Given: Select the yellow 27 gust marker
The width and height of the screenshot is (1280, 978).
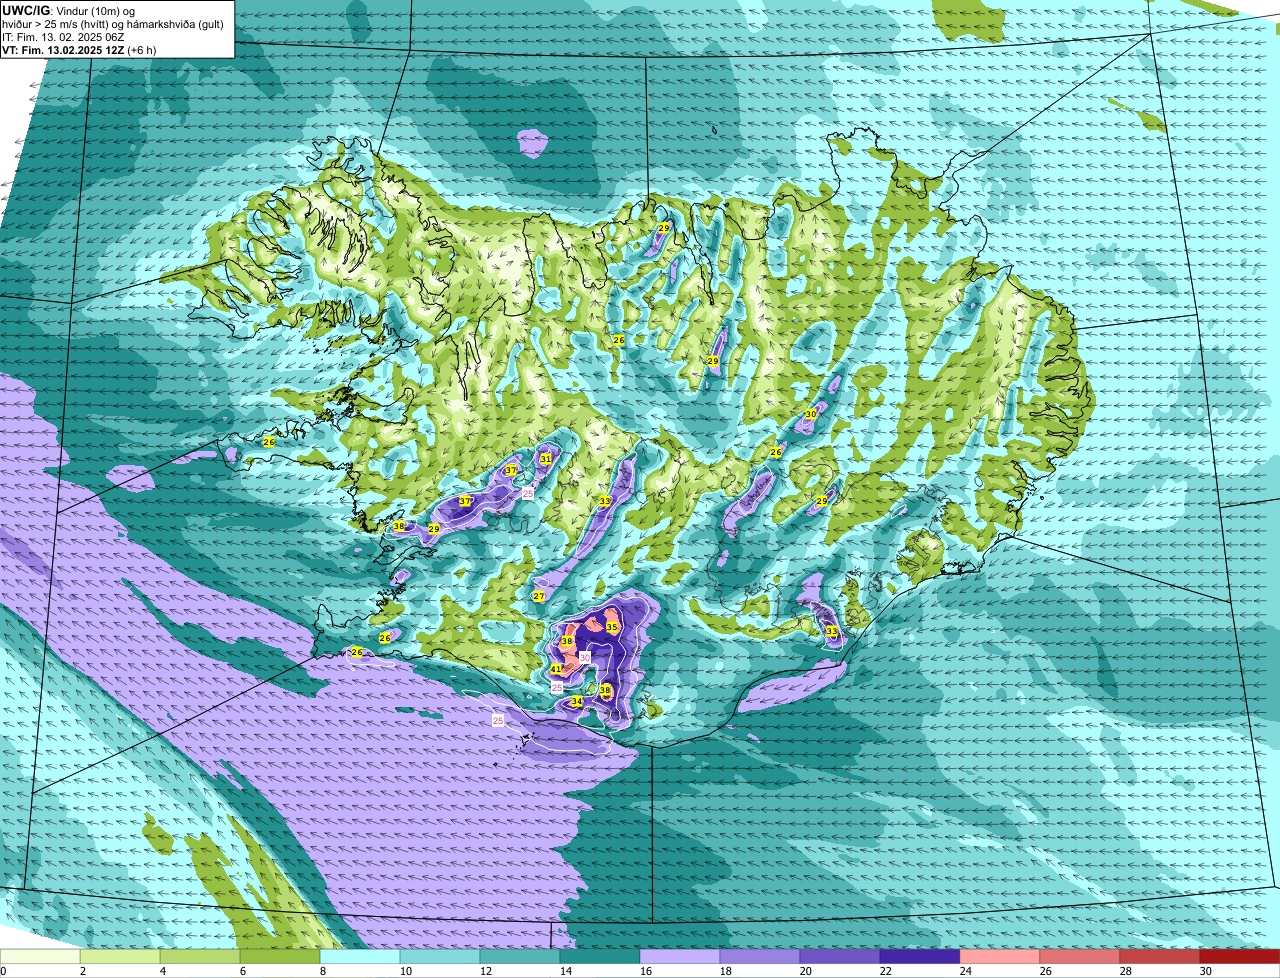Looking at the screenshot, I should coord(539,596).
